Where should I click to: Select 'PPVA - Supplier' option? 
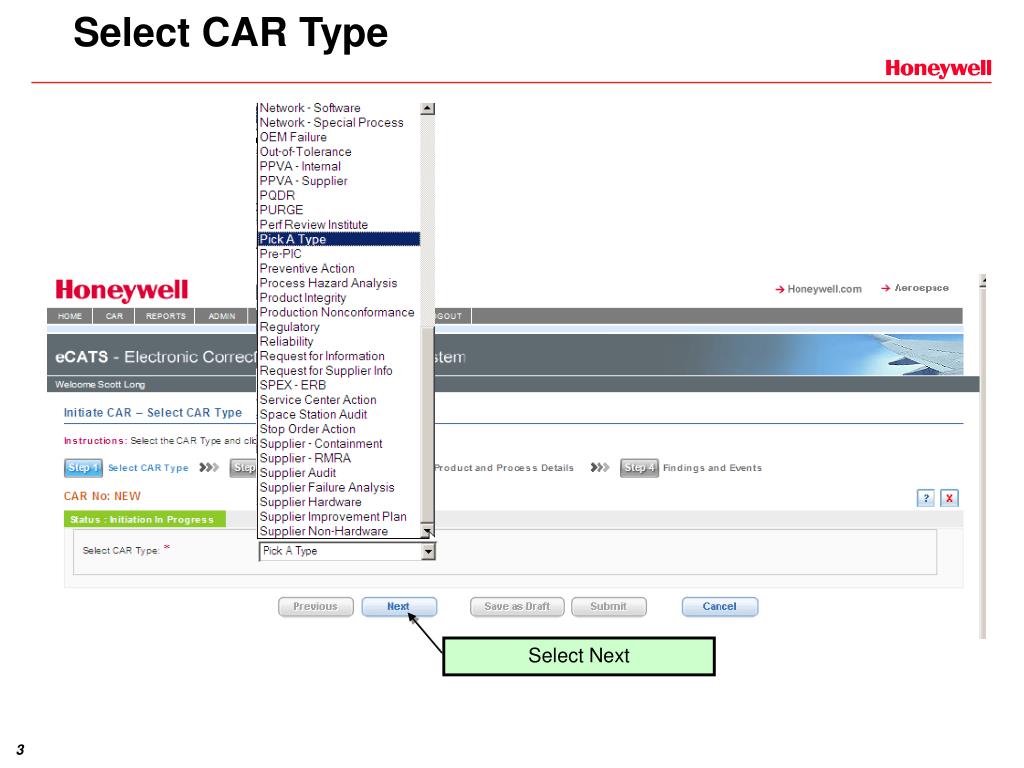click(339, 181)
